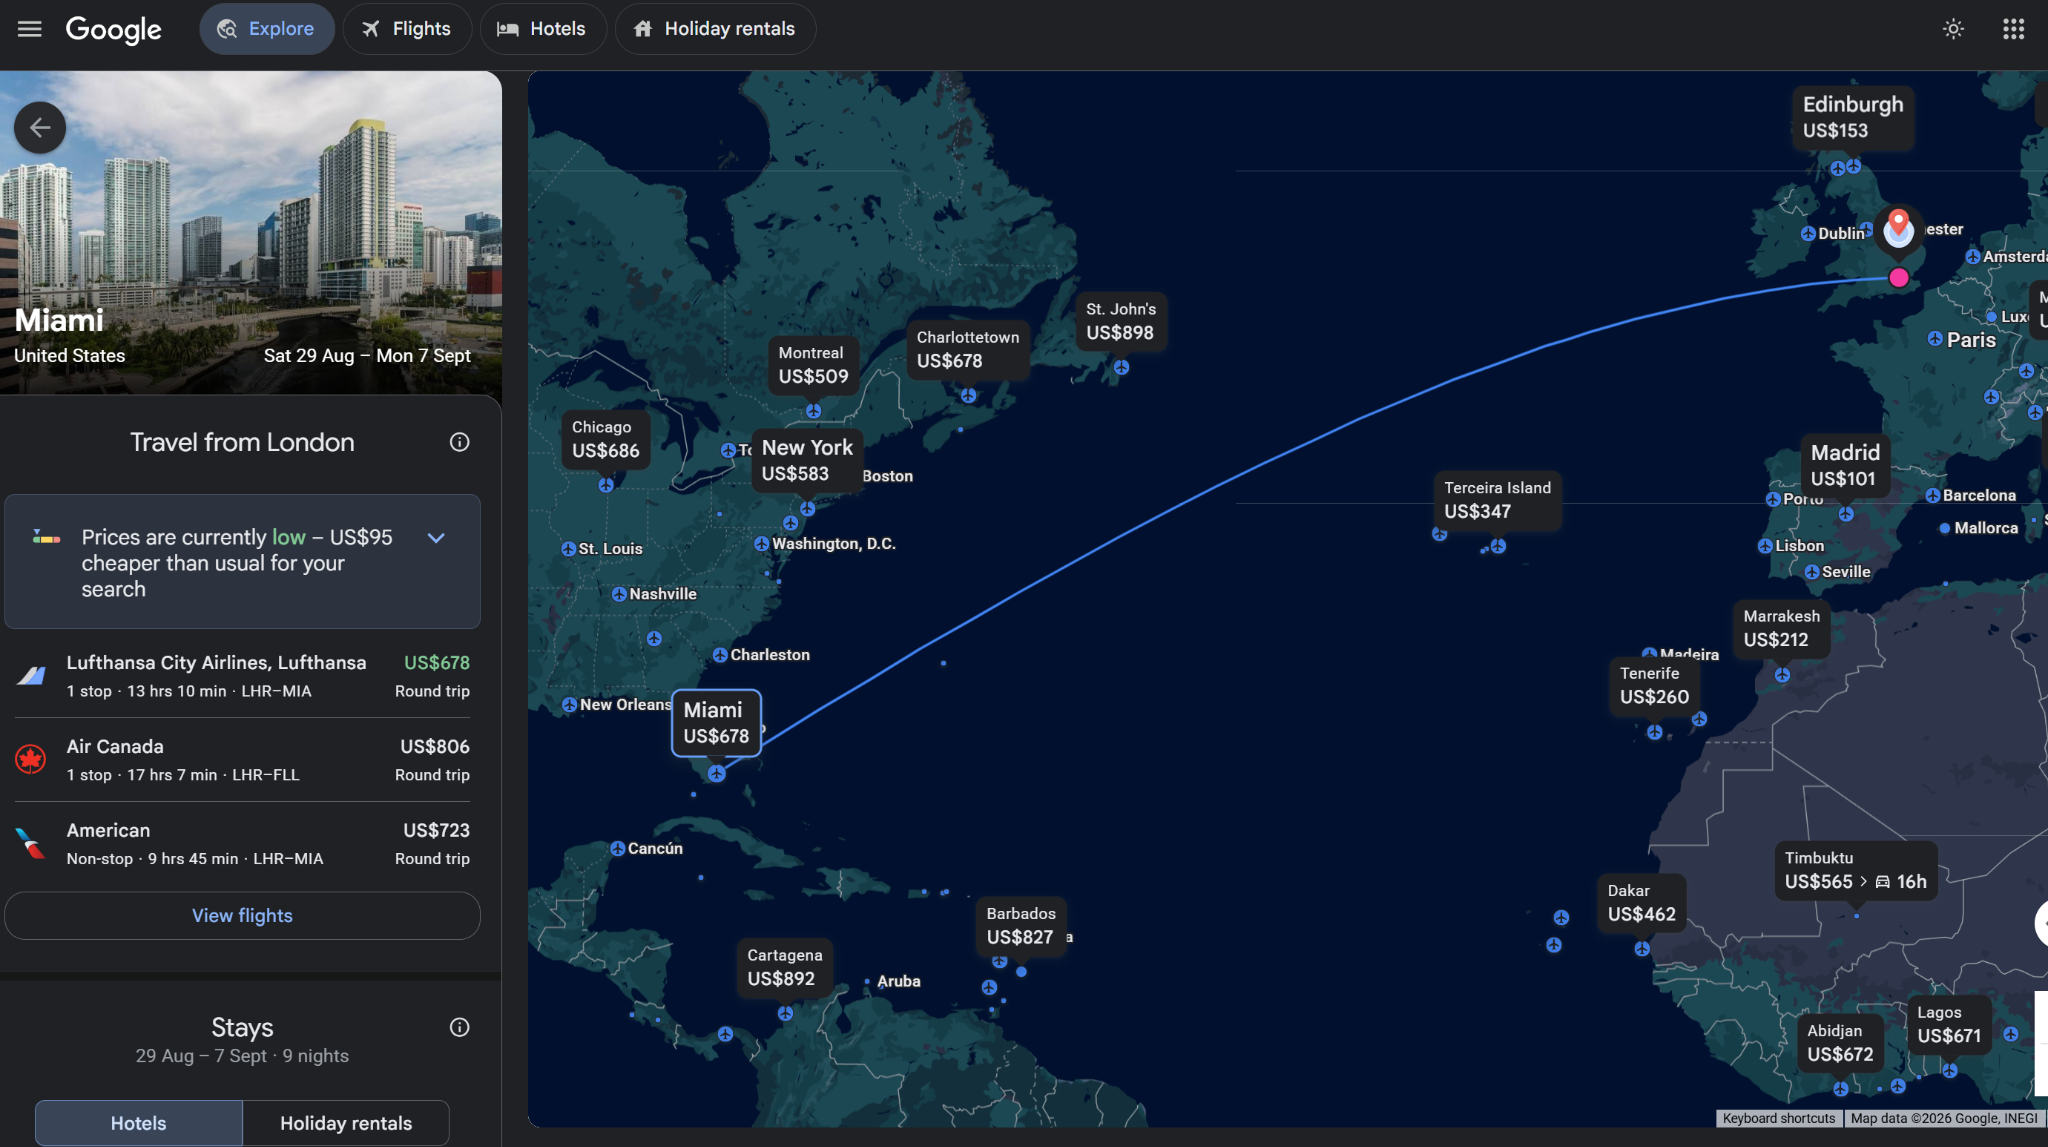2048x1147 pixels.
Task: Click the Cancún airport marker
Action: tap(617, 848)
